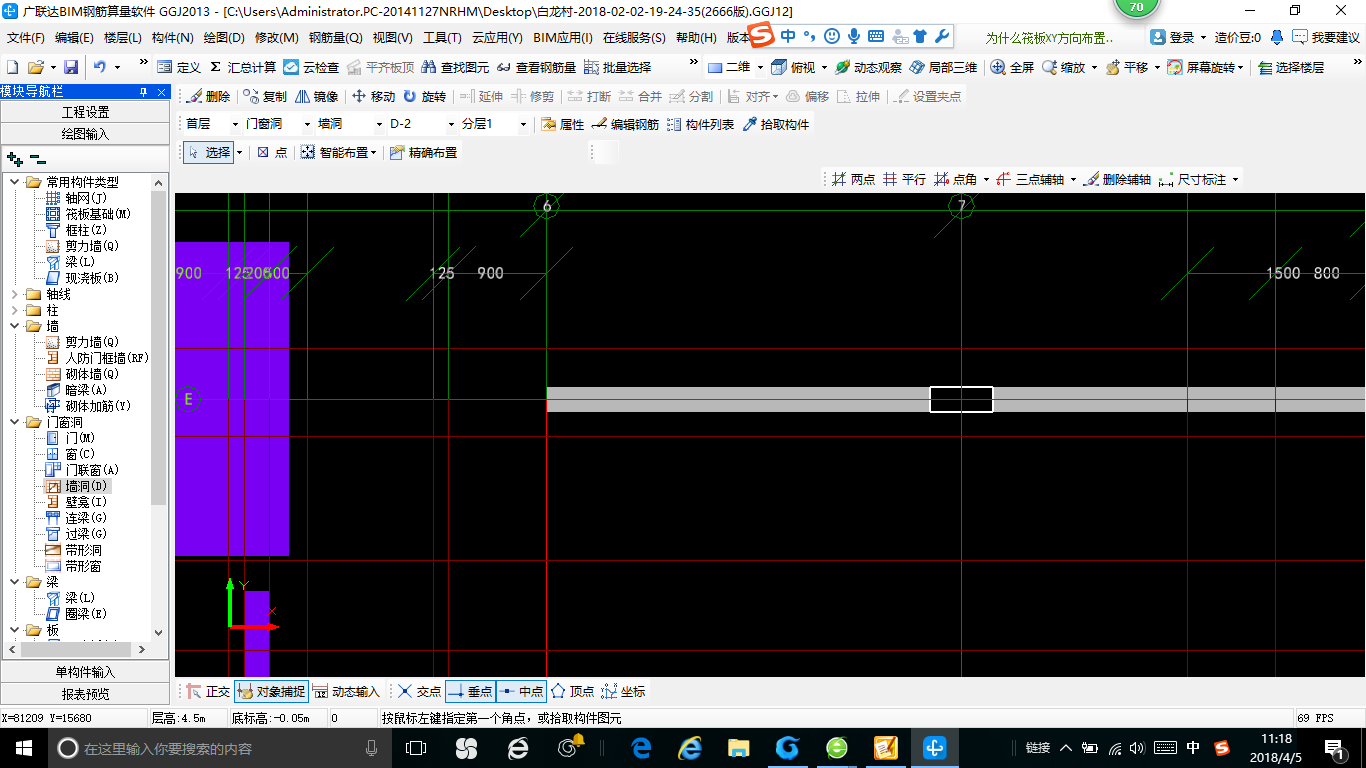Toggle 坐标 coordinate snap
1366x768 pixels.
623,691
